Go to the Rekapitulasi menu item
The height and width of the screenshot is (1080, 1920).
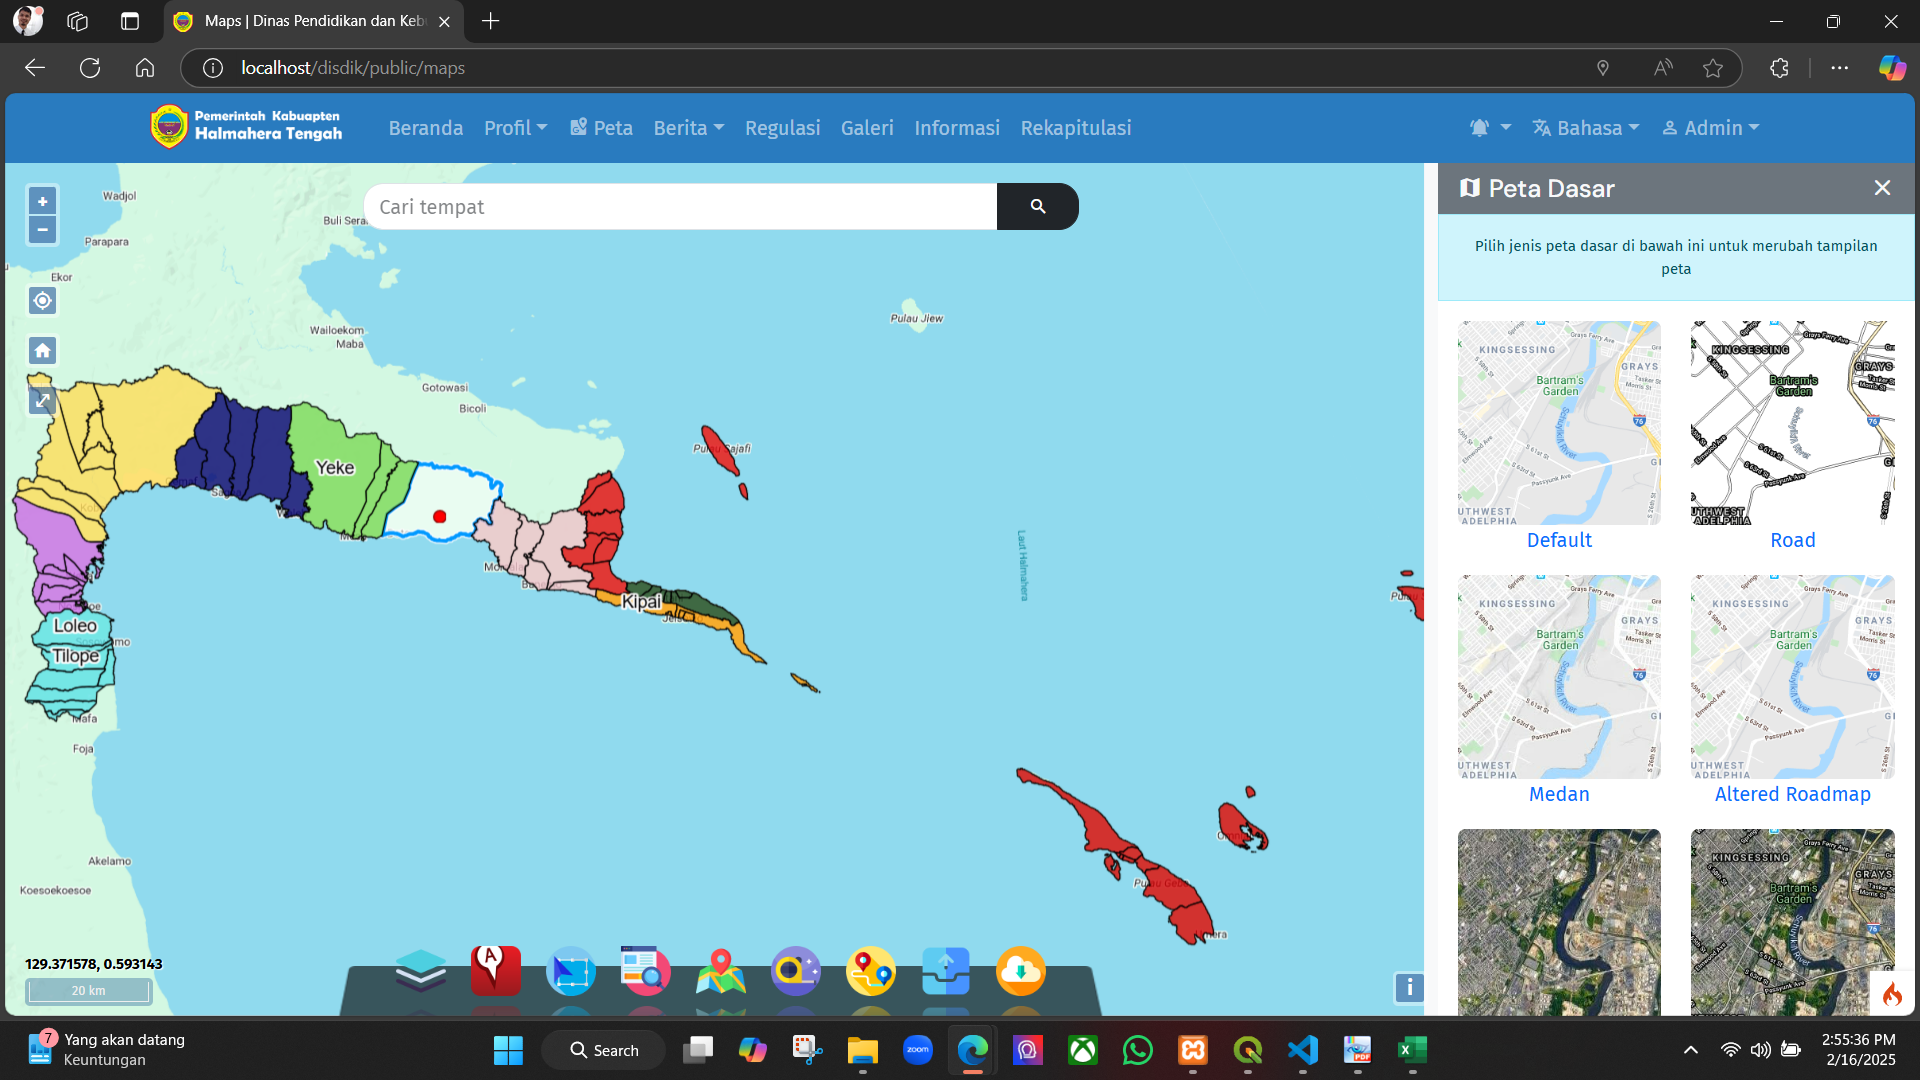[1076, 128]
